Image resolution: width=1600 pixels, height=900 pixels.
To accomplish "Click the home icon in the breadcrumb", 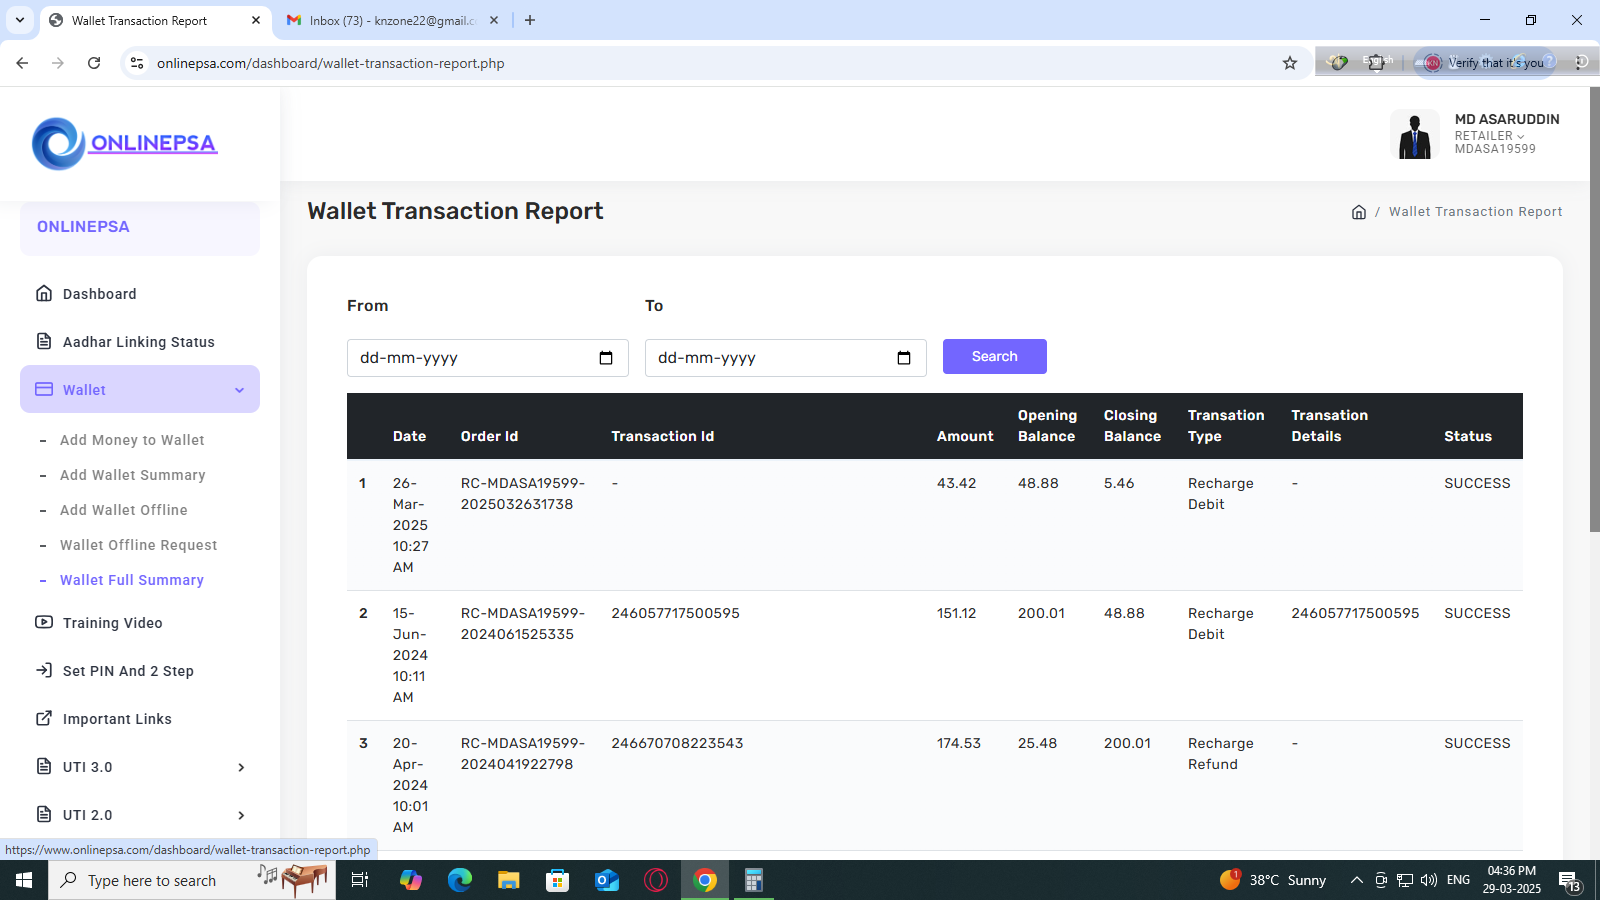I will pos(1358,212).
